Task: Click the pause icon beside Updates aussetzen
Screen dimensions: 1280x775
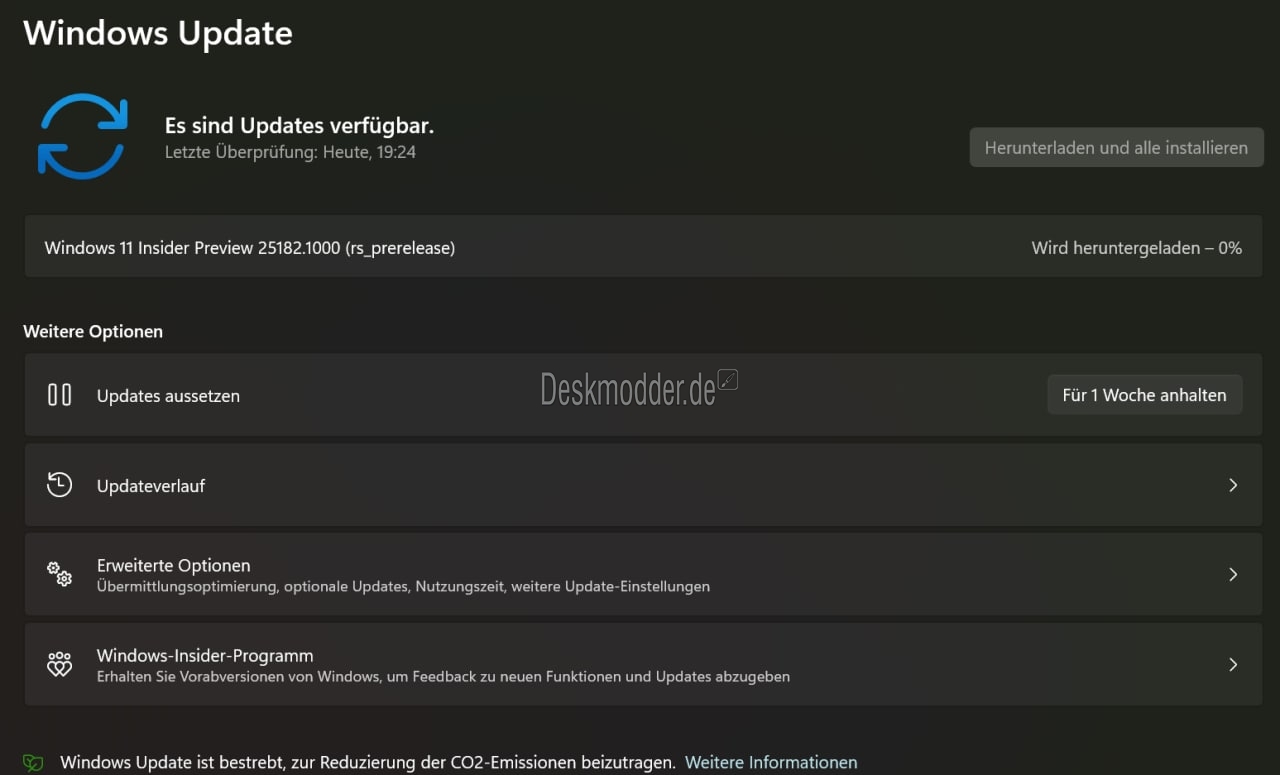Action: [59, 395]
